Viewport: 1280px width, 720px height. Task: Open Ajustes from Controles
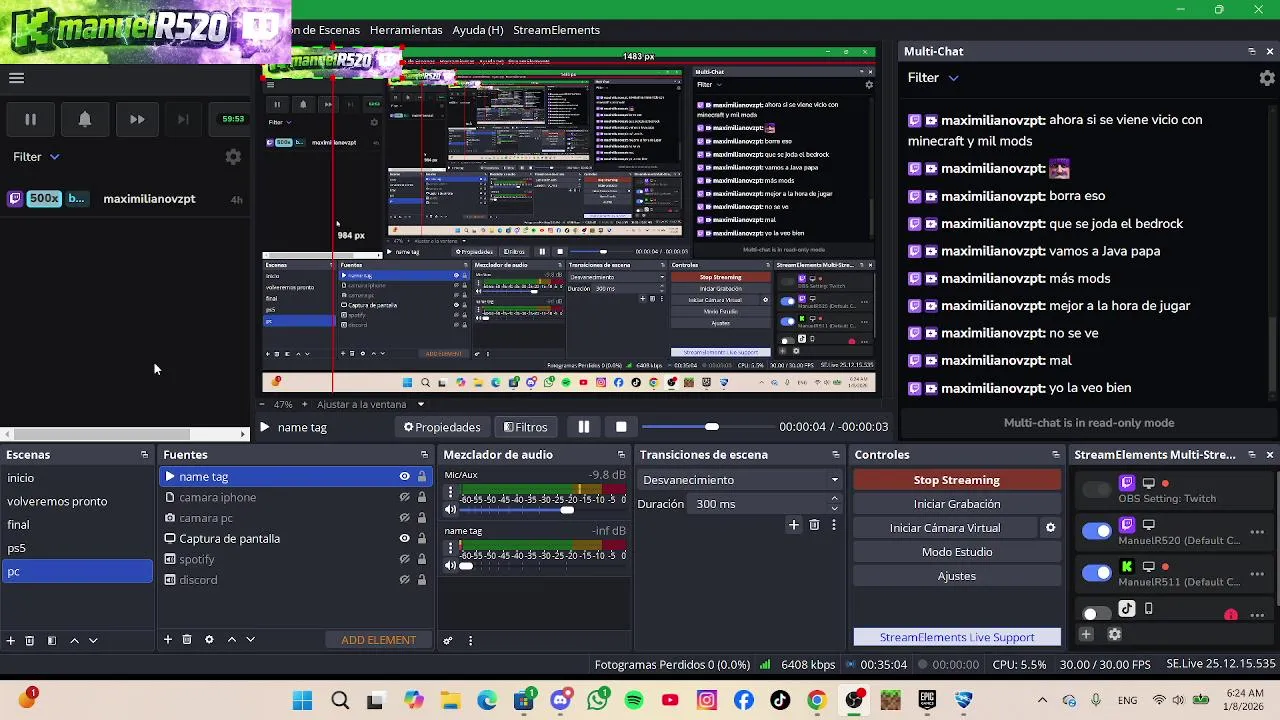(x=957, y=576)
